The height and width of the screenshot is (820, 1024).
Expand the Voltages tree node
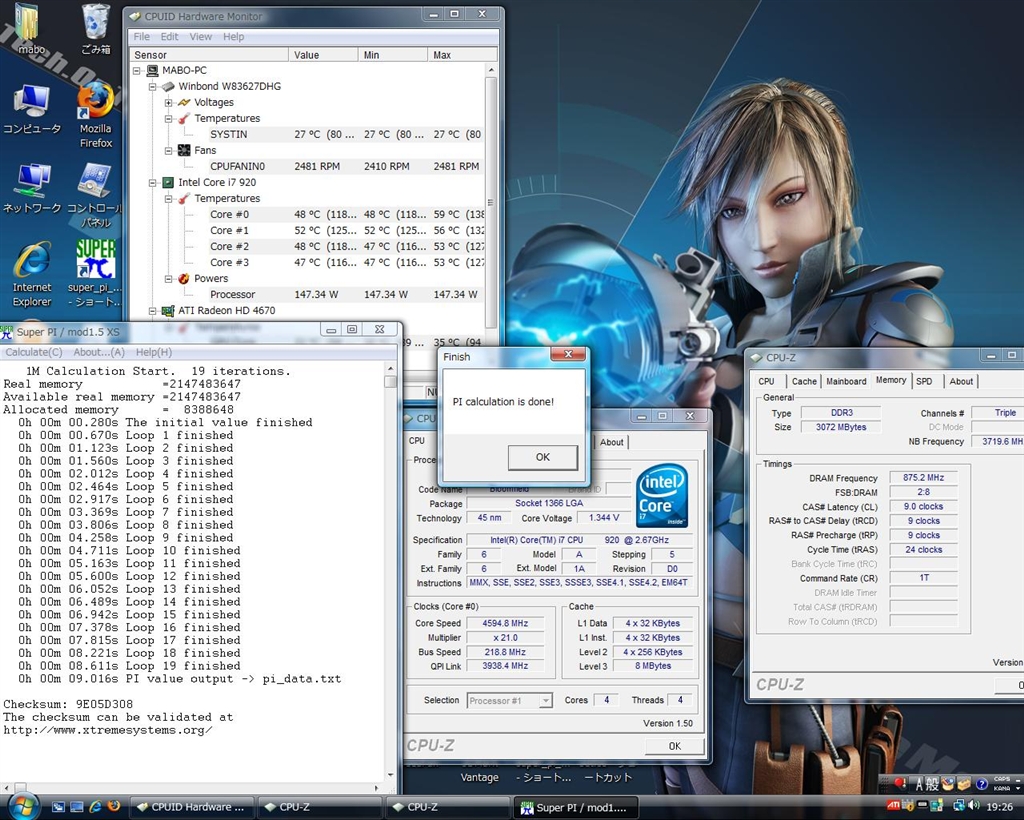tap(169, 102)
